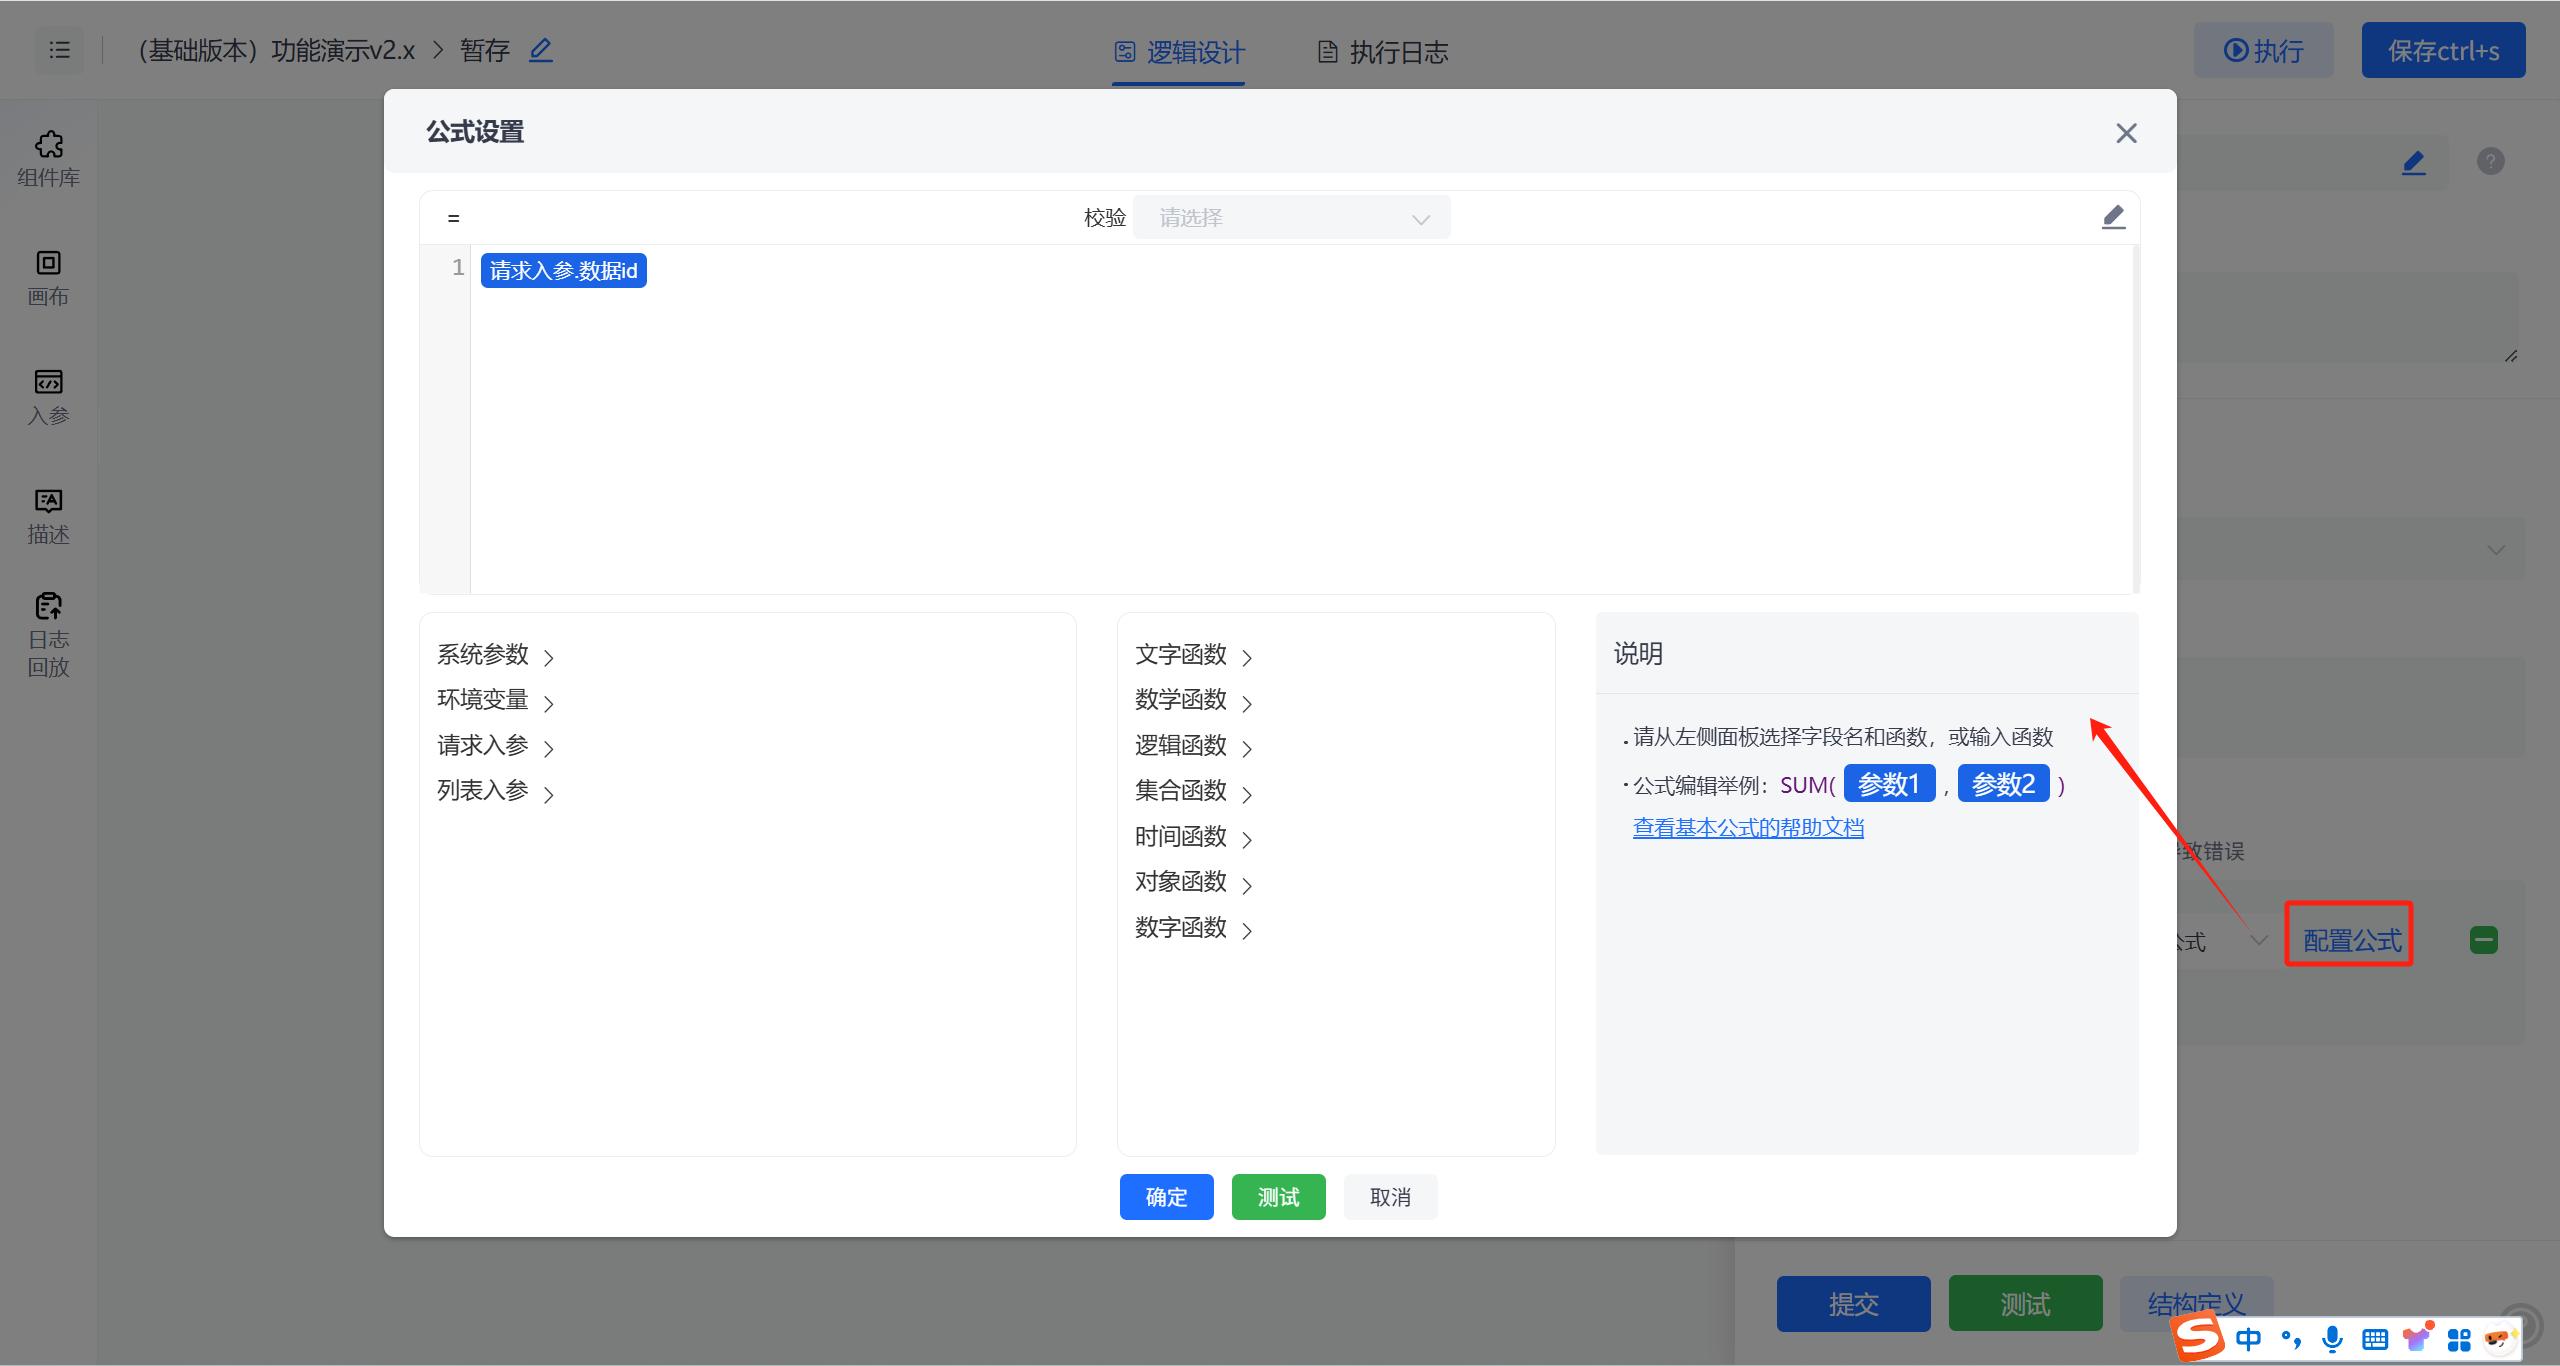This screenshot has width=2560, height=1366.
Task: Click the edit icon next to 暂存
Action: click(x=541, y=50)
